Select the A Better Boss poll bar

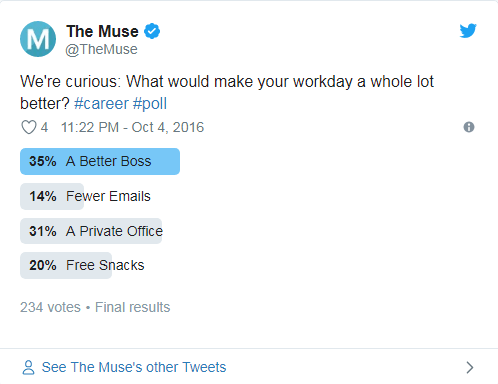(100, 161)
